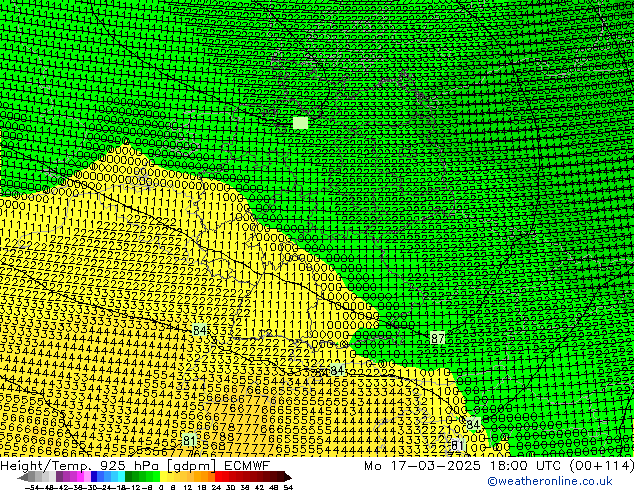
Task: Click the gray left arrow of color scale
Action: [24, 477]
